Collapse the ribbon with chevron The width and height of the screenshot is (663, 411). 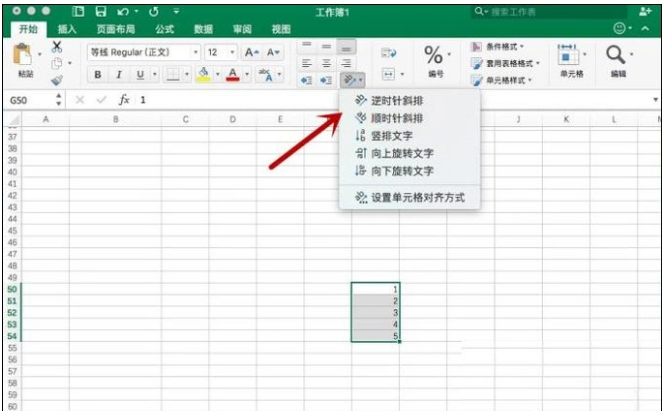pyautogui.click(x=645, y=28)
